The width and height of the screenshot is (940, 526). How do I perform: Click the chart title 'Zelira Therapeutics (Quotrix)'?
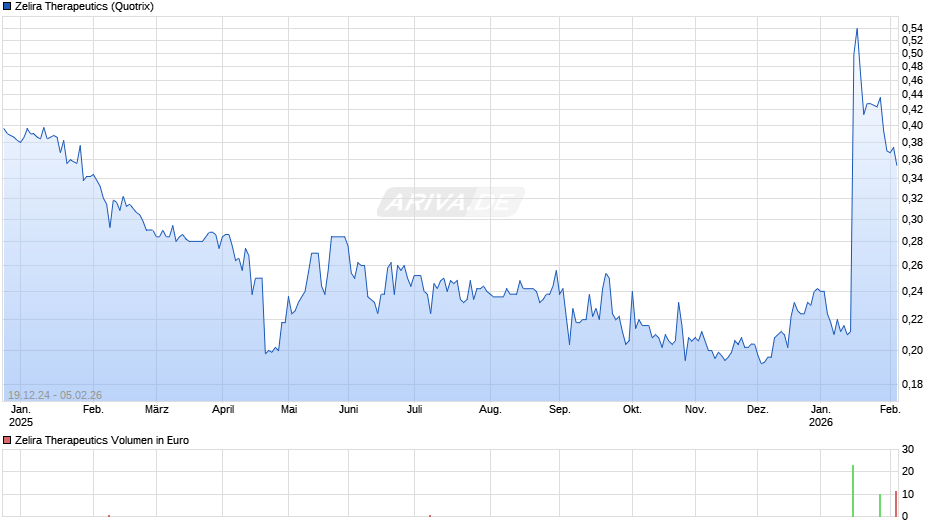pyautogui.click(x=85, y=7)
